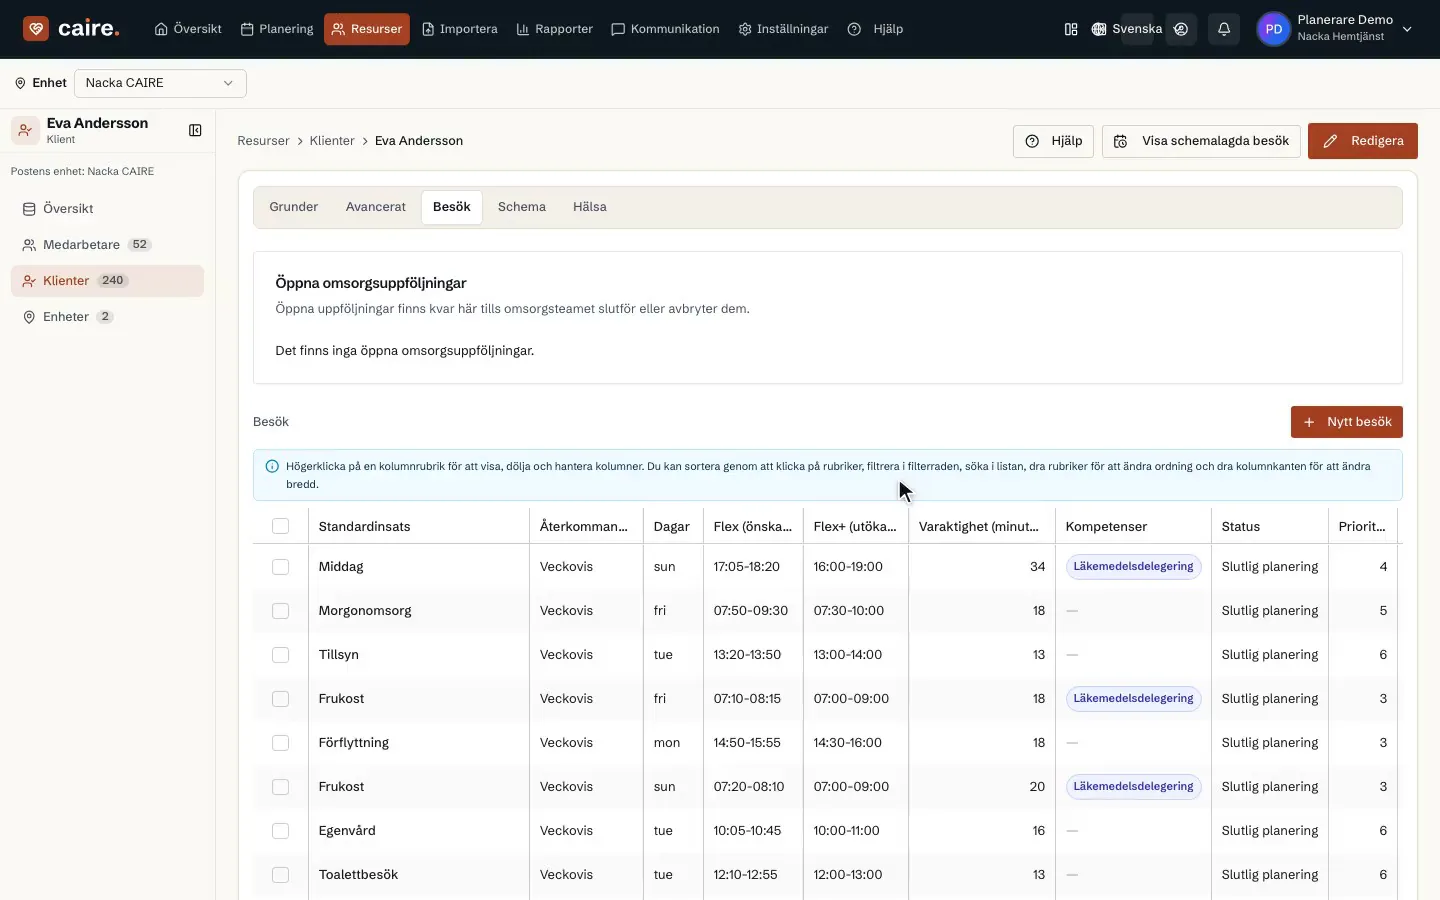Screen dimensions: 1440x900
Task: Go to Planering in the top navigation
Action: click(277, 29)
